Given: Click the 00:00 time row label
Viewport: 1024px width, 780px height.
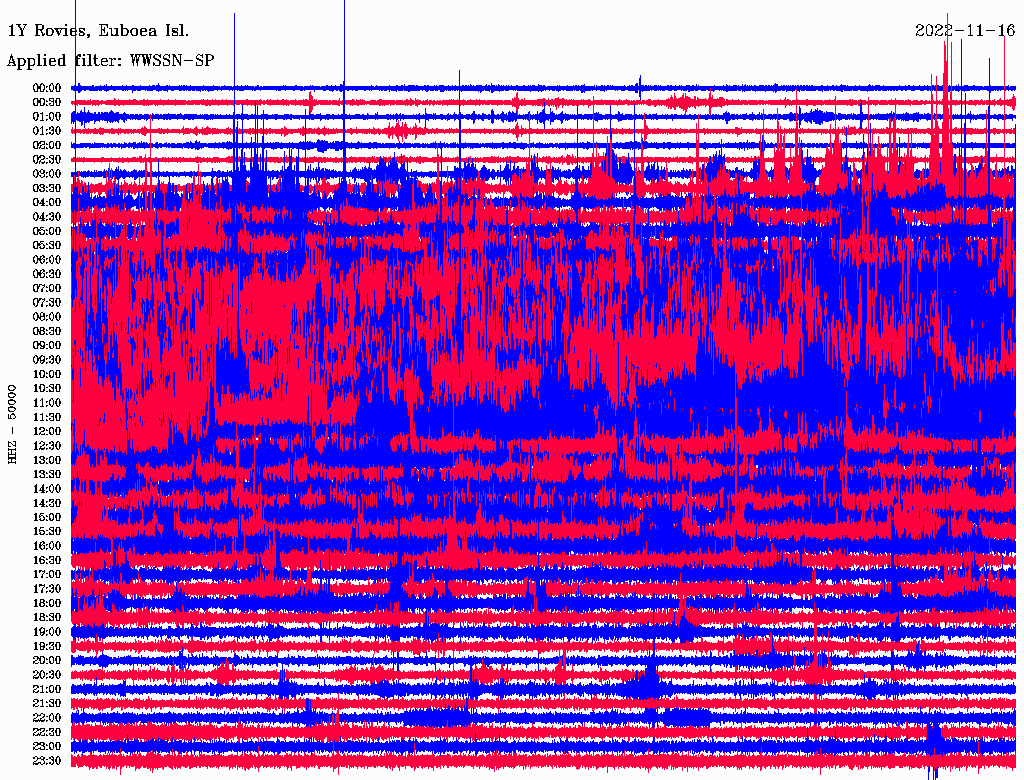Looking at the screenshot, I should 47,88.
